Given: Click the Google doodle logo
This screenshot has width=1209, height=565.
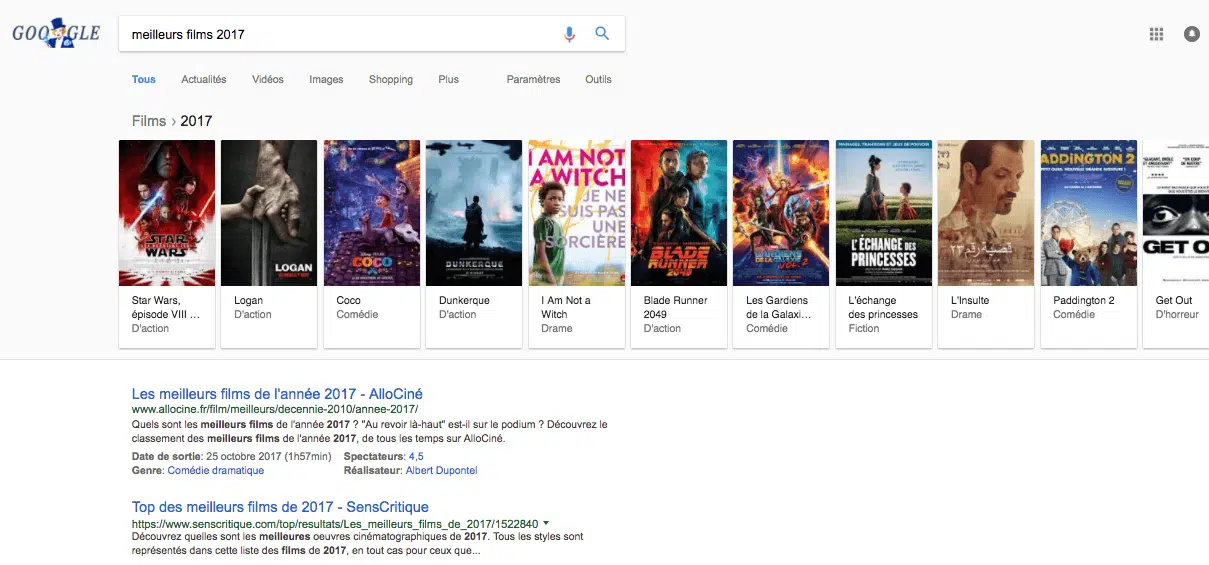Looking at the screenshot, I should point(56,34).
